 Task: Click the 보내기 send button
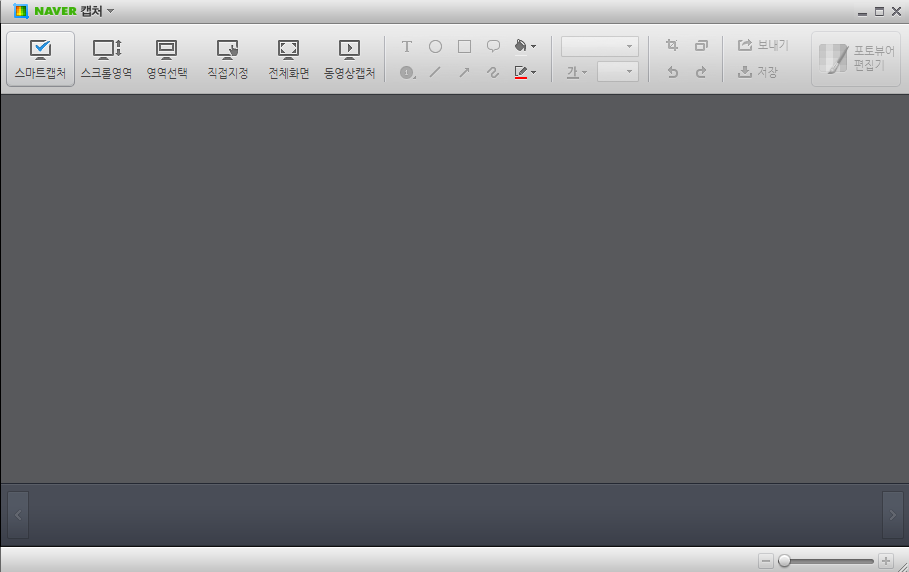click(763, 45)
